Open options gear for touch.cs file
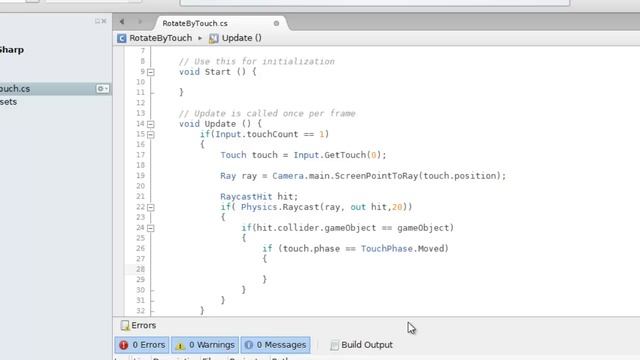The height and width of the screenshot is (360, 640). coord(102,89)
